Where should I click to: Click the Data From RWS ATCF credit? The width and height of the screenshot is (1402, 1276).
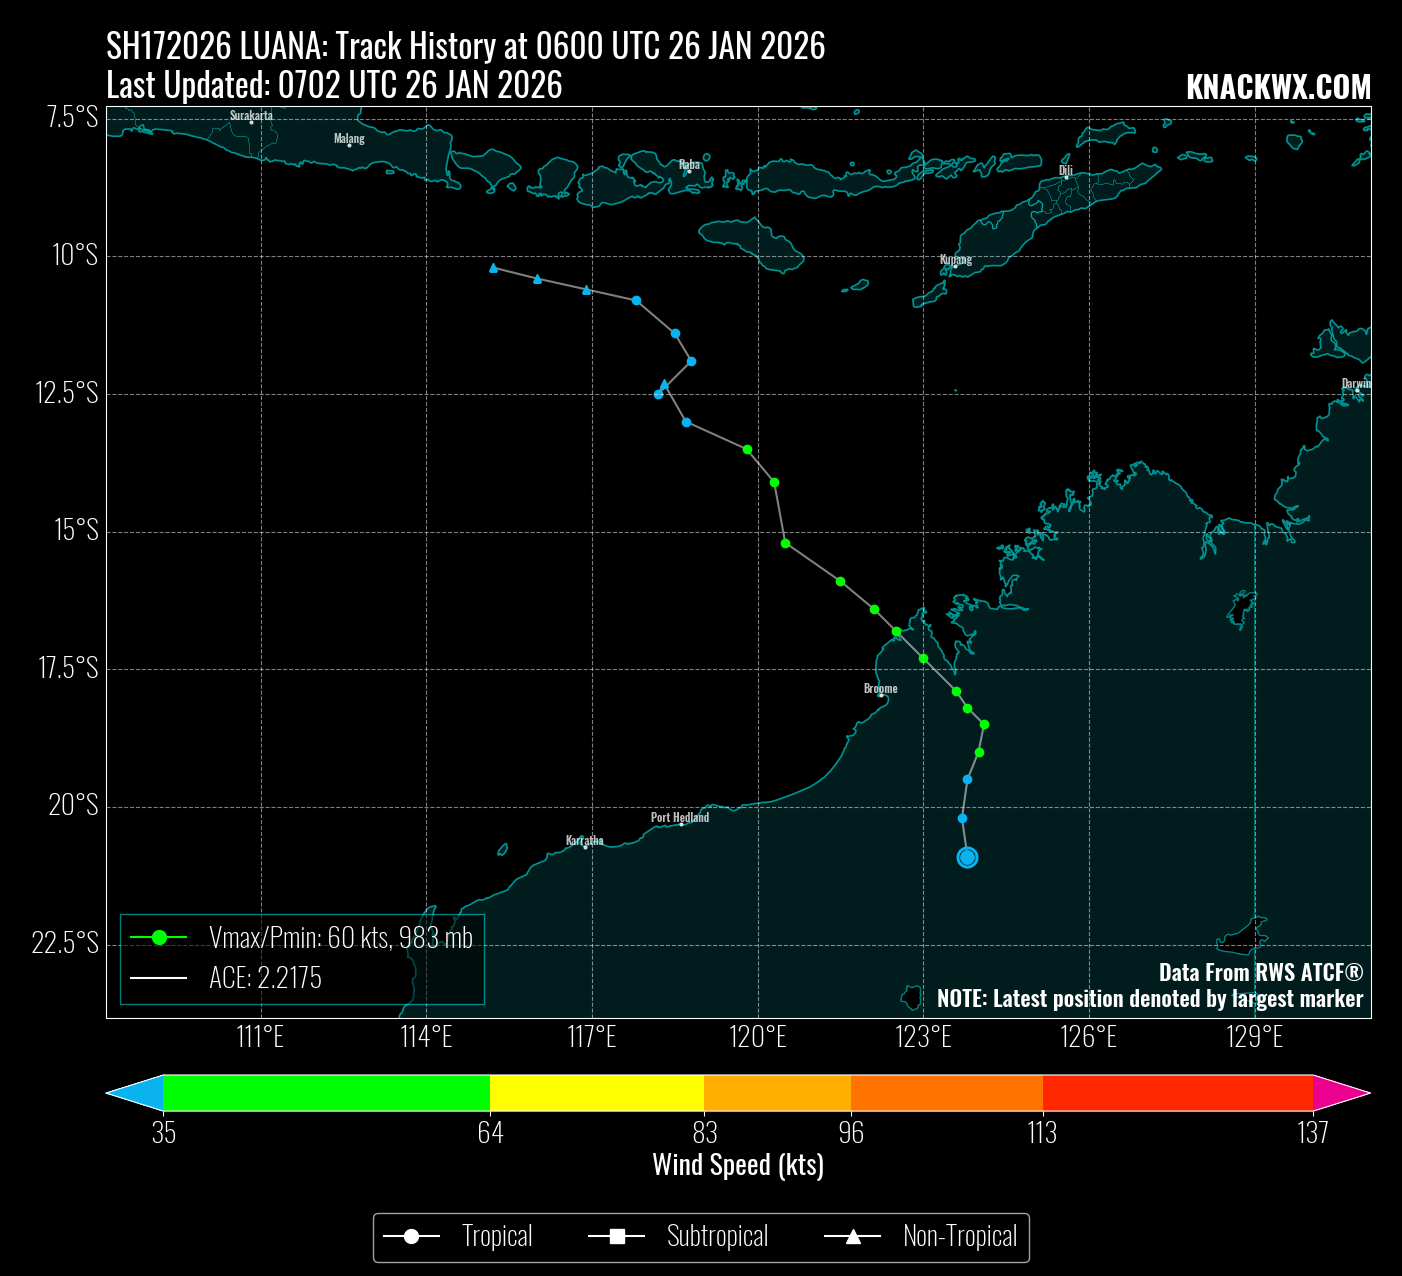1260,972
